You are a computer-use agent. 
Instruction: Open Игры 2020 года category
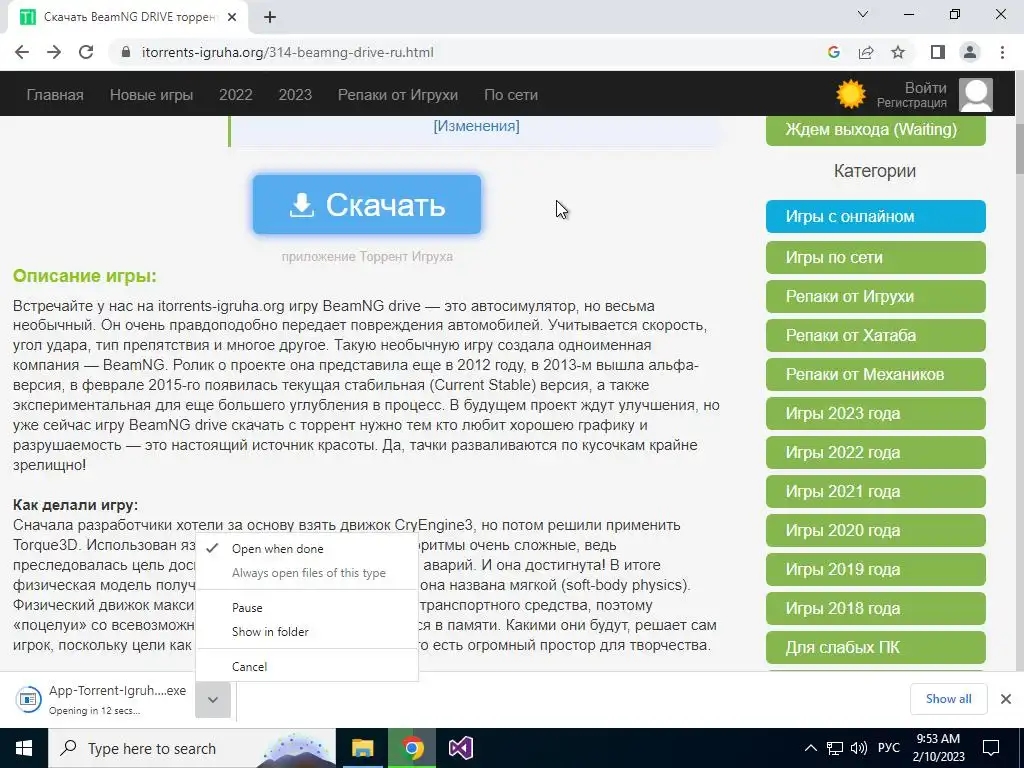pos(876,530)
